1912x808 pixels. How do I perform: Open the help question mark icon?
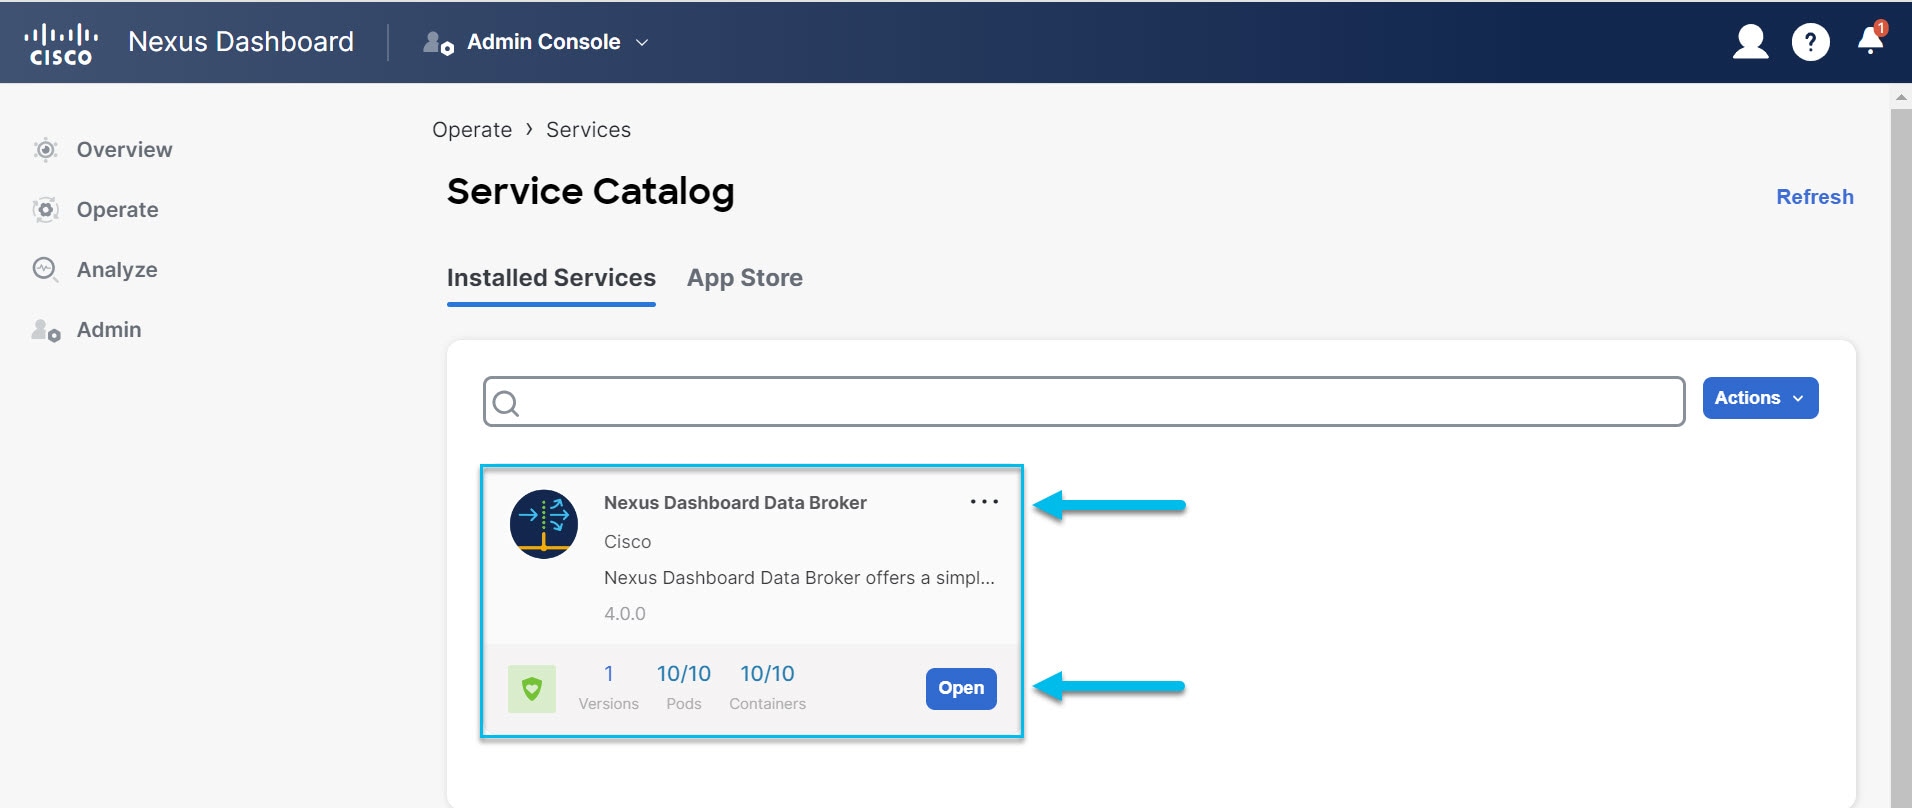[1810, 42]
